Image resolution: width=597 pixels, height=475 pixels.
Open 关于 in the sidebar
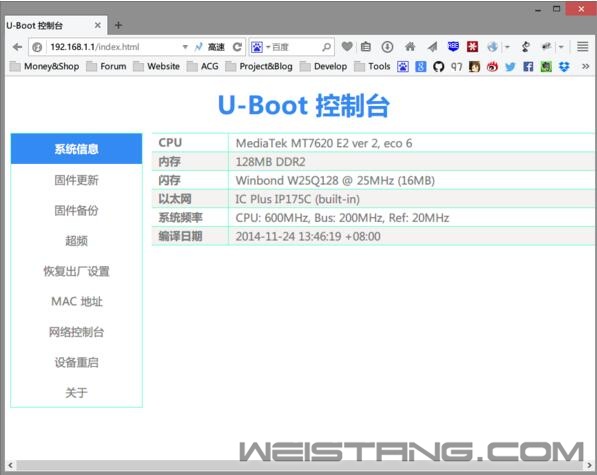point(77,392)
